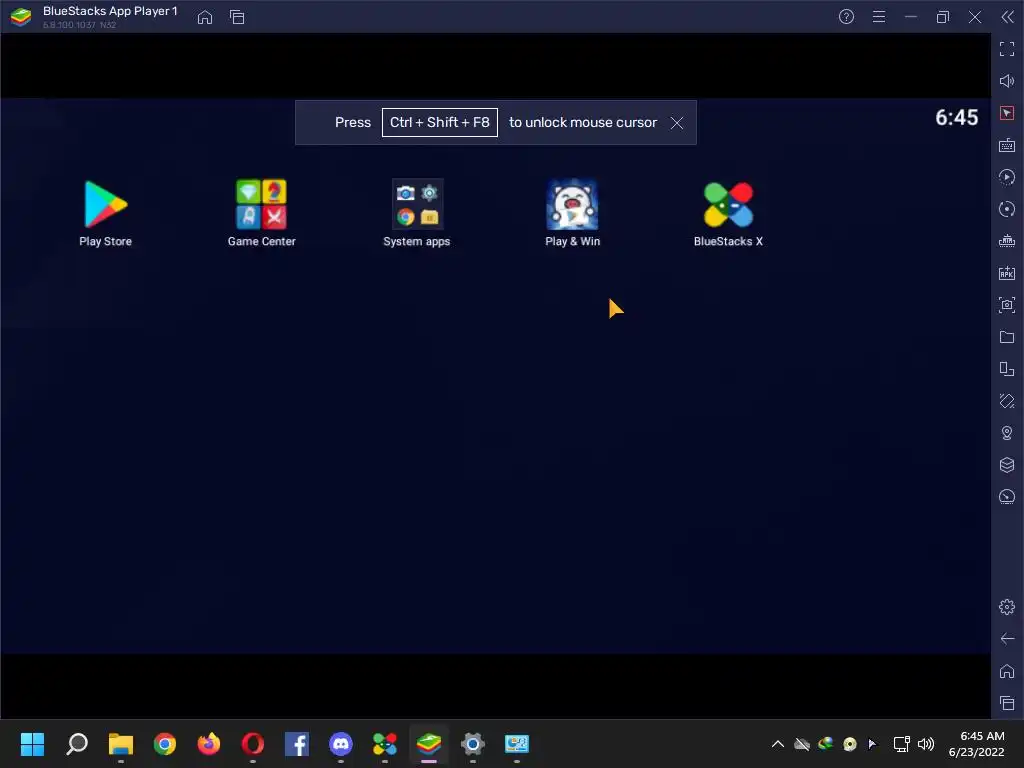Open Google Chrome from the taskbar
This screenshot has width=1024, height=768.
pos(165,744)
